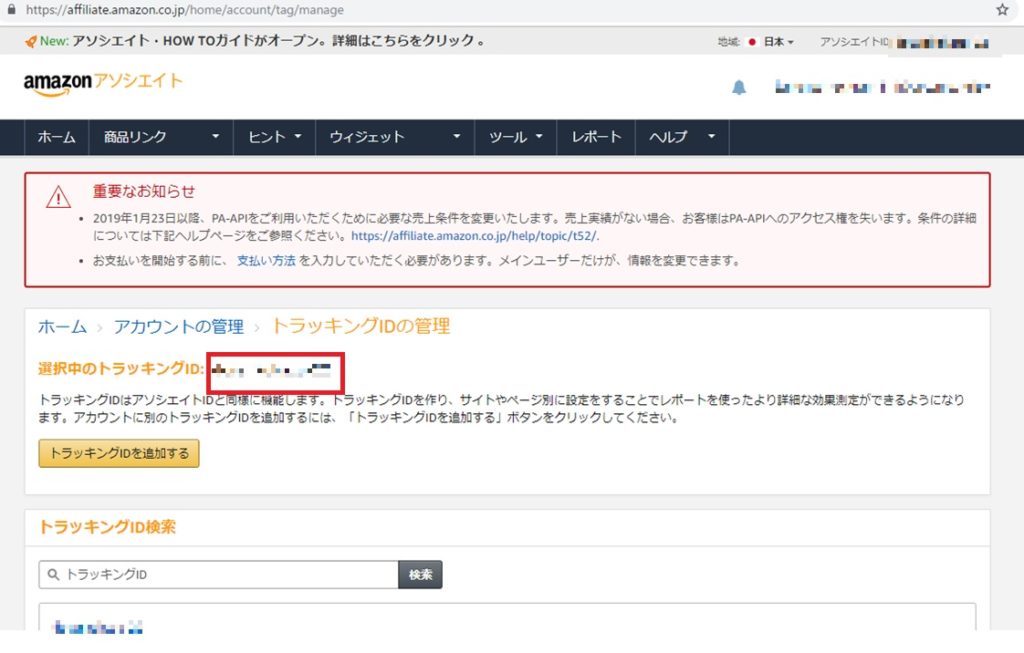Image resolution: width=1024 pixels, height=653 pixels.
Task: Click the 重要なお知らせ heading
Action: [144, 191]
